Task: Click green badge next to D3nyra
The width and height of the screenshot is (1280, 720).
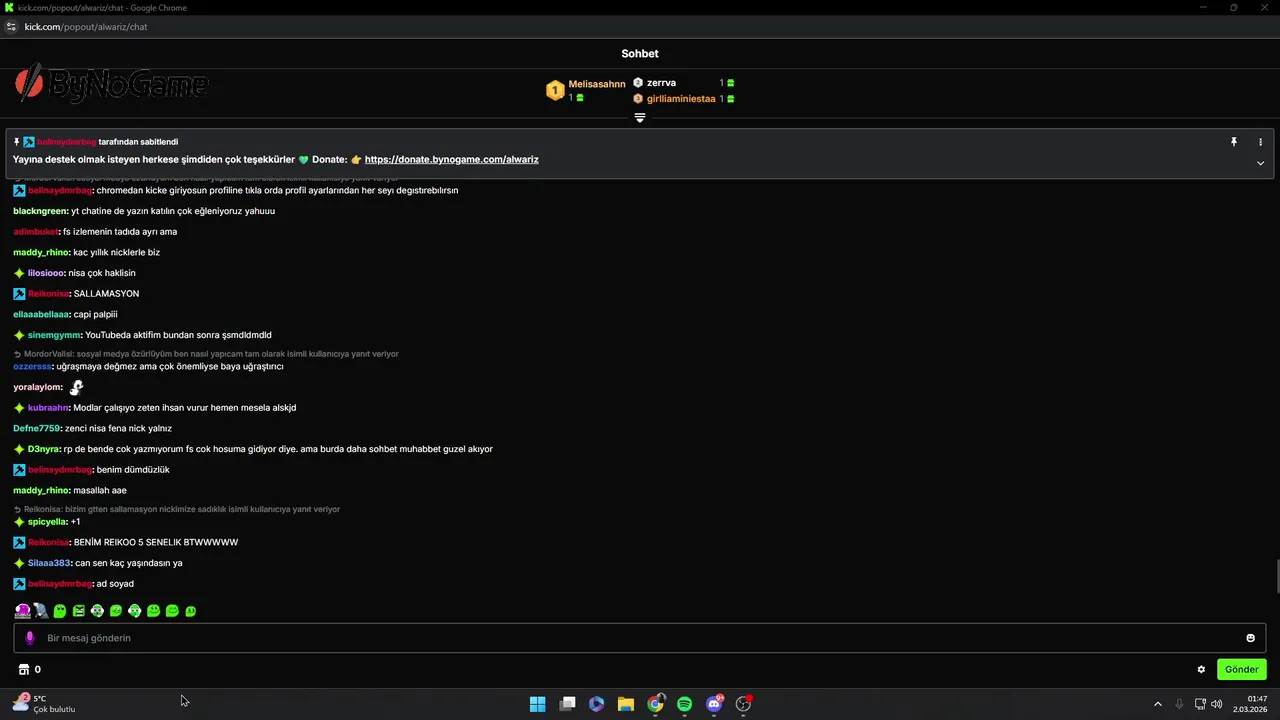Action: tap(19, 449)
